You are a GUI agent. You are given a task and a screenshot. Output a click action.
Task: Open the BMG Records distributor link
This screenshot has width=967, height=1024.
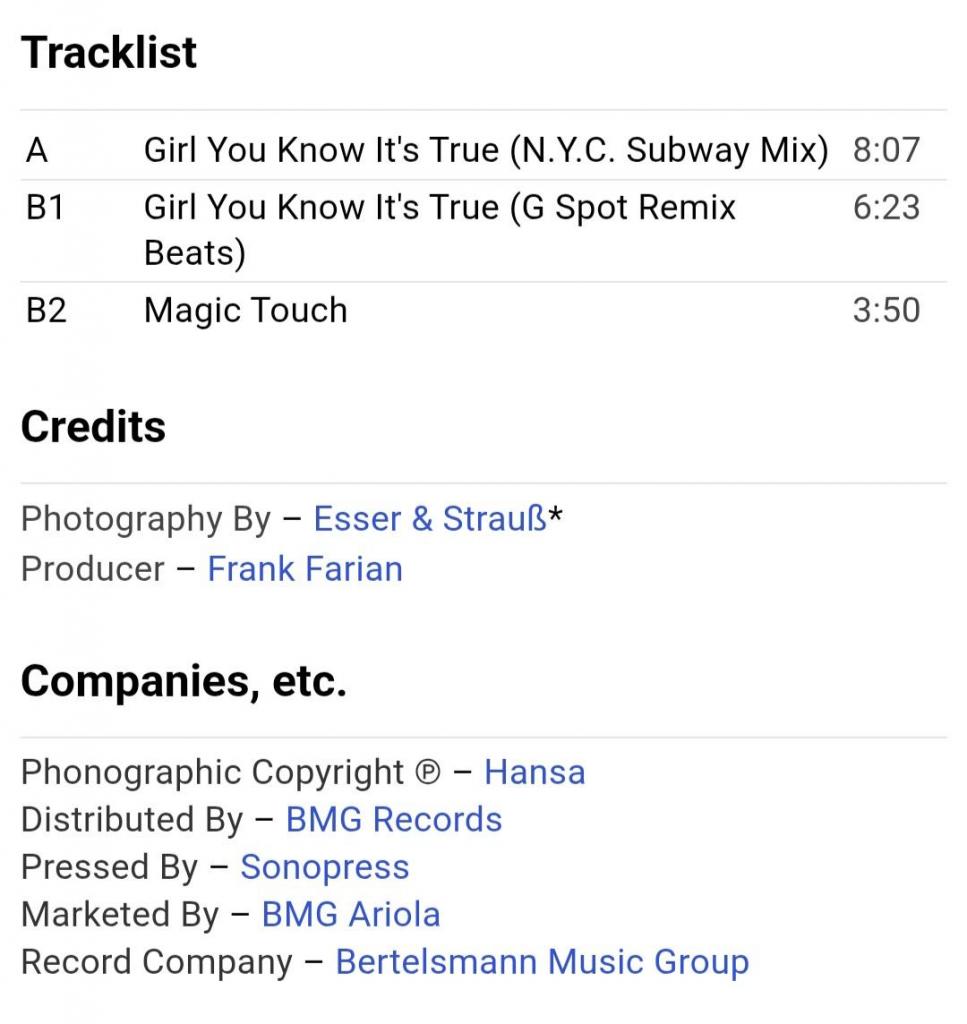point(394,820)
